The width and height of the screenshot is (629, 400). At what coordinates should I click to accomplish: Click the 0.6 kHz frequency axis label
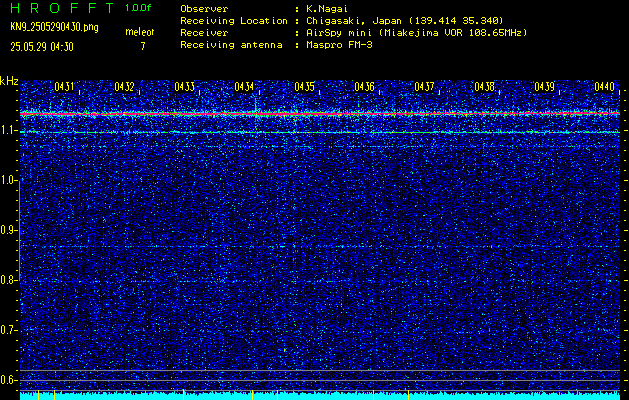[7, 380]
